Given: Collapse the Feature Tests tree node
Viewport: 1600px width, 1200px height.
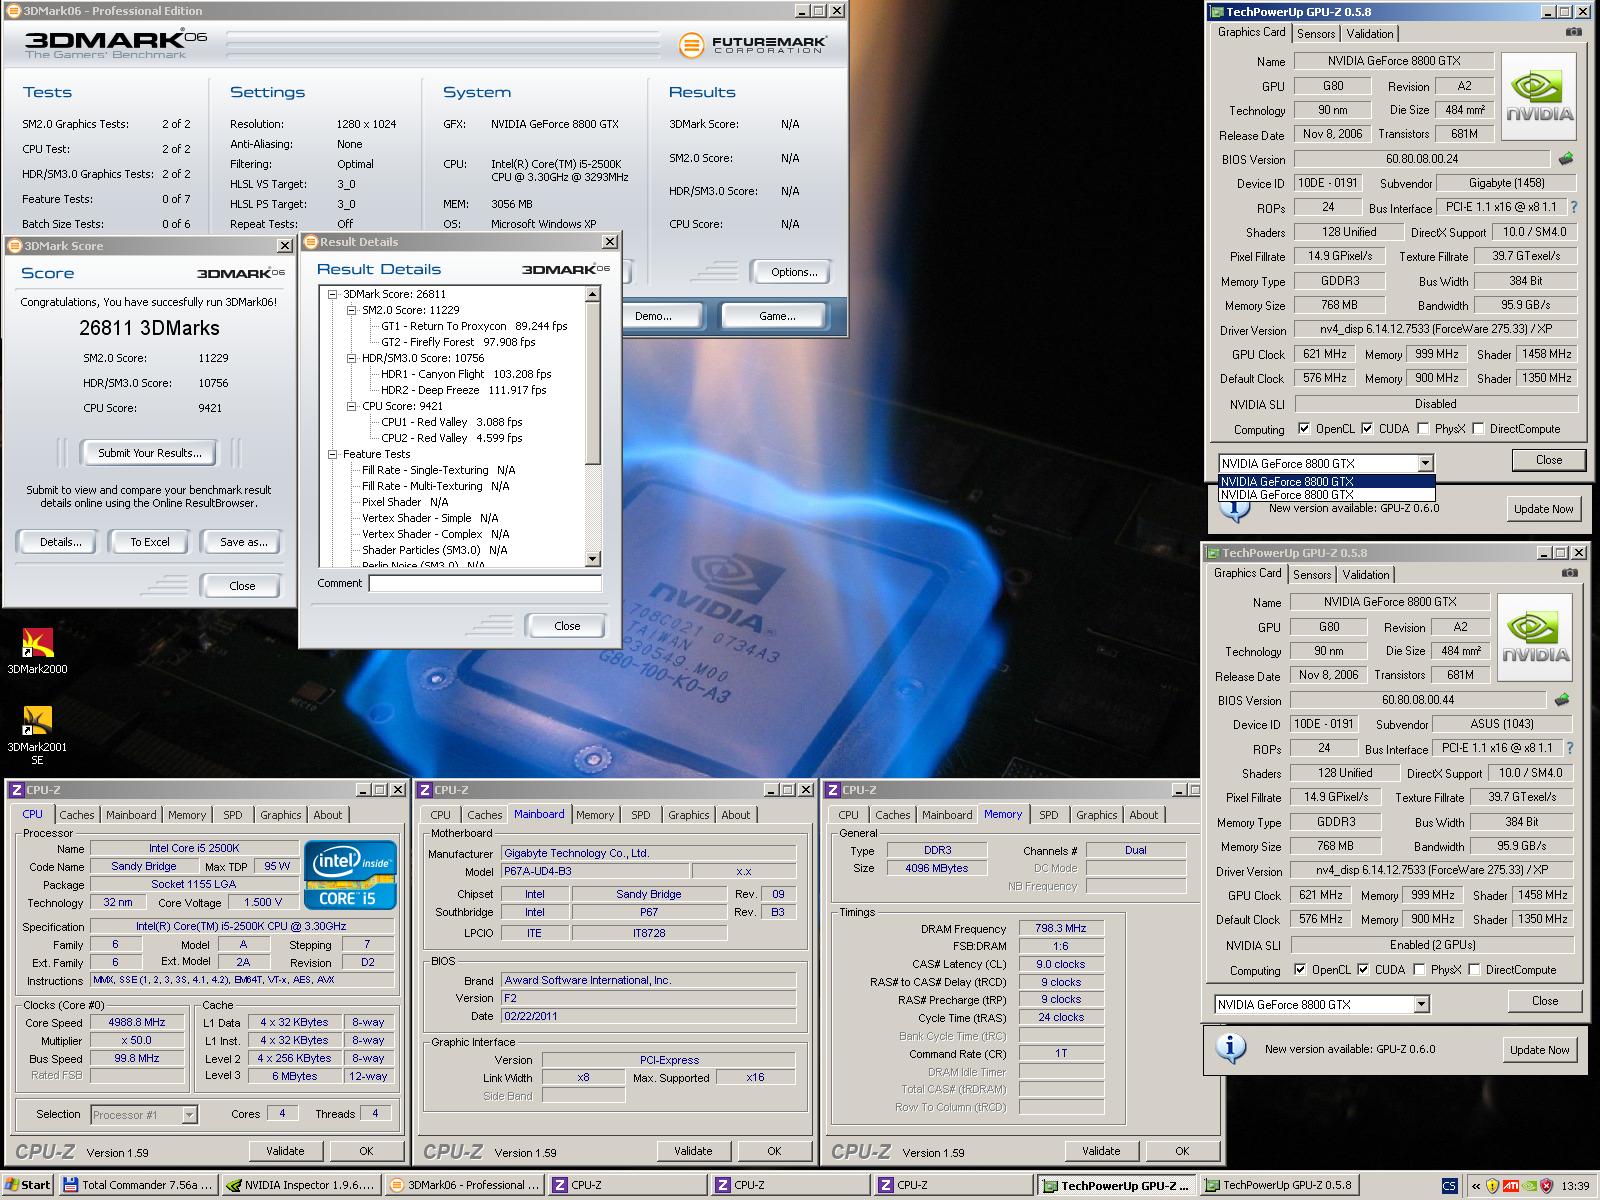Looking at the screenshot, I should coord(333,454).
